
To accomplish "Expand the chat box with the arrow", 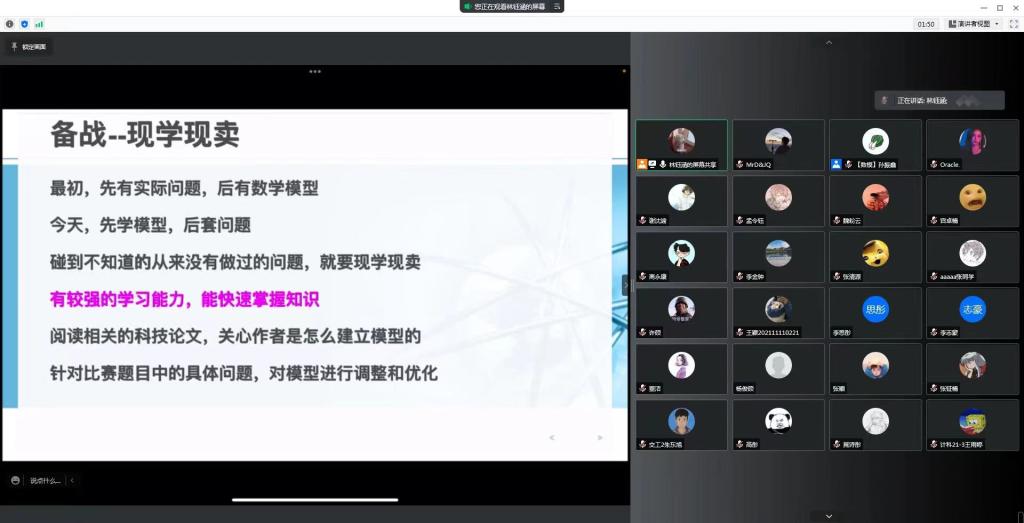I will coord(72,480).
